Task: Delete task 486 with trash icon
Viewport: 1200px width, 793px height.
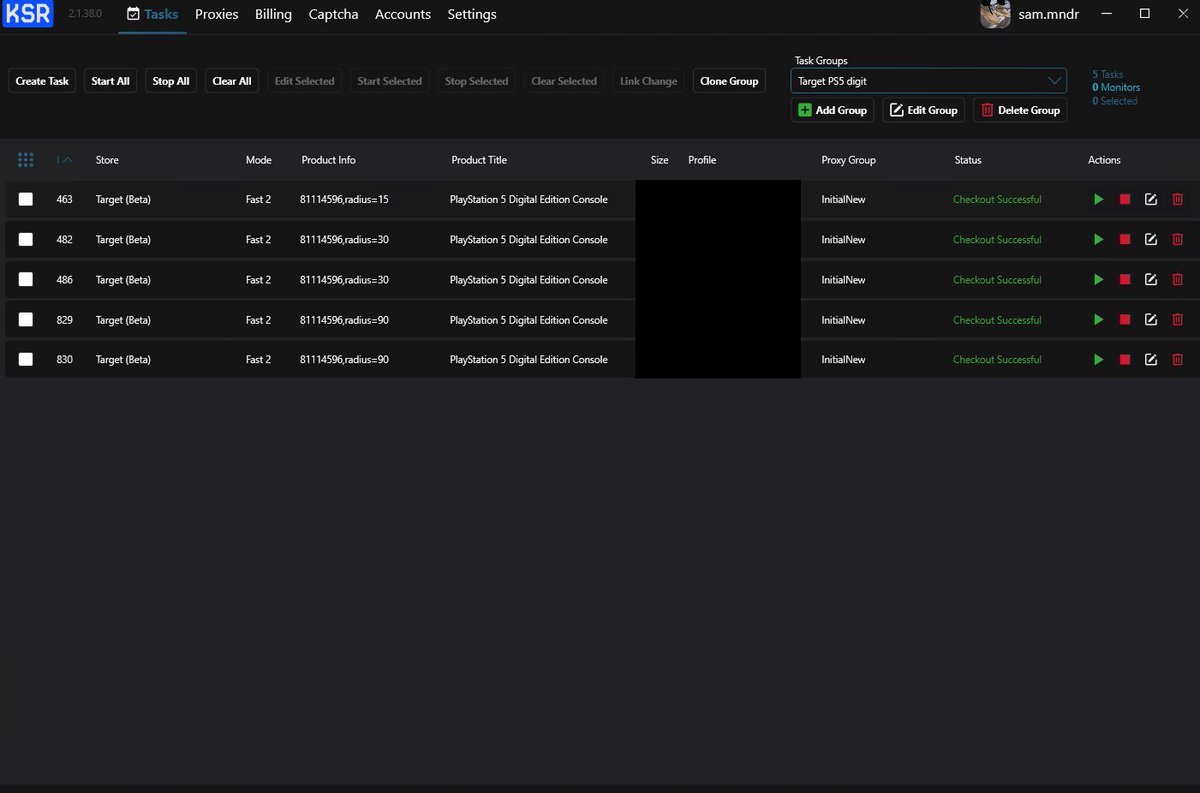Action: (x=1177, y=280)
